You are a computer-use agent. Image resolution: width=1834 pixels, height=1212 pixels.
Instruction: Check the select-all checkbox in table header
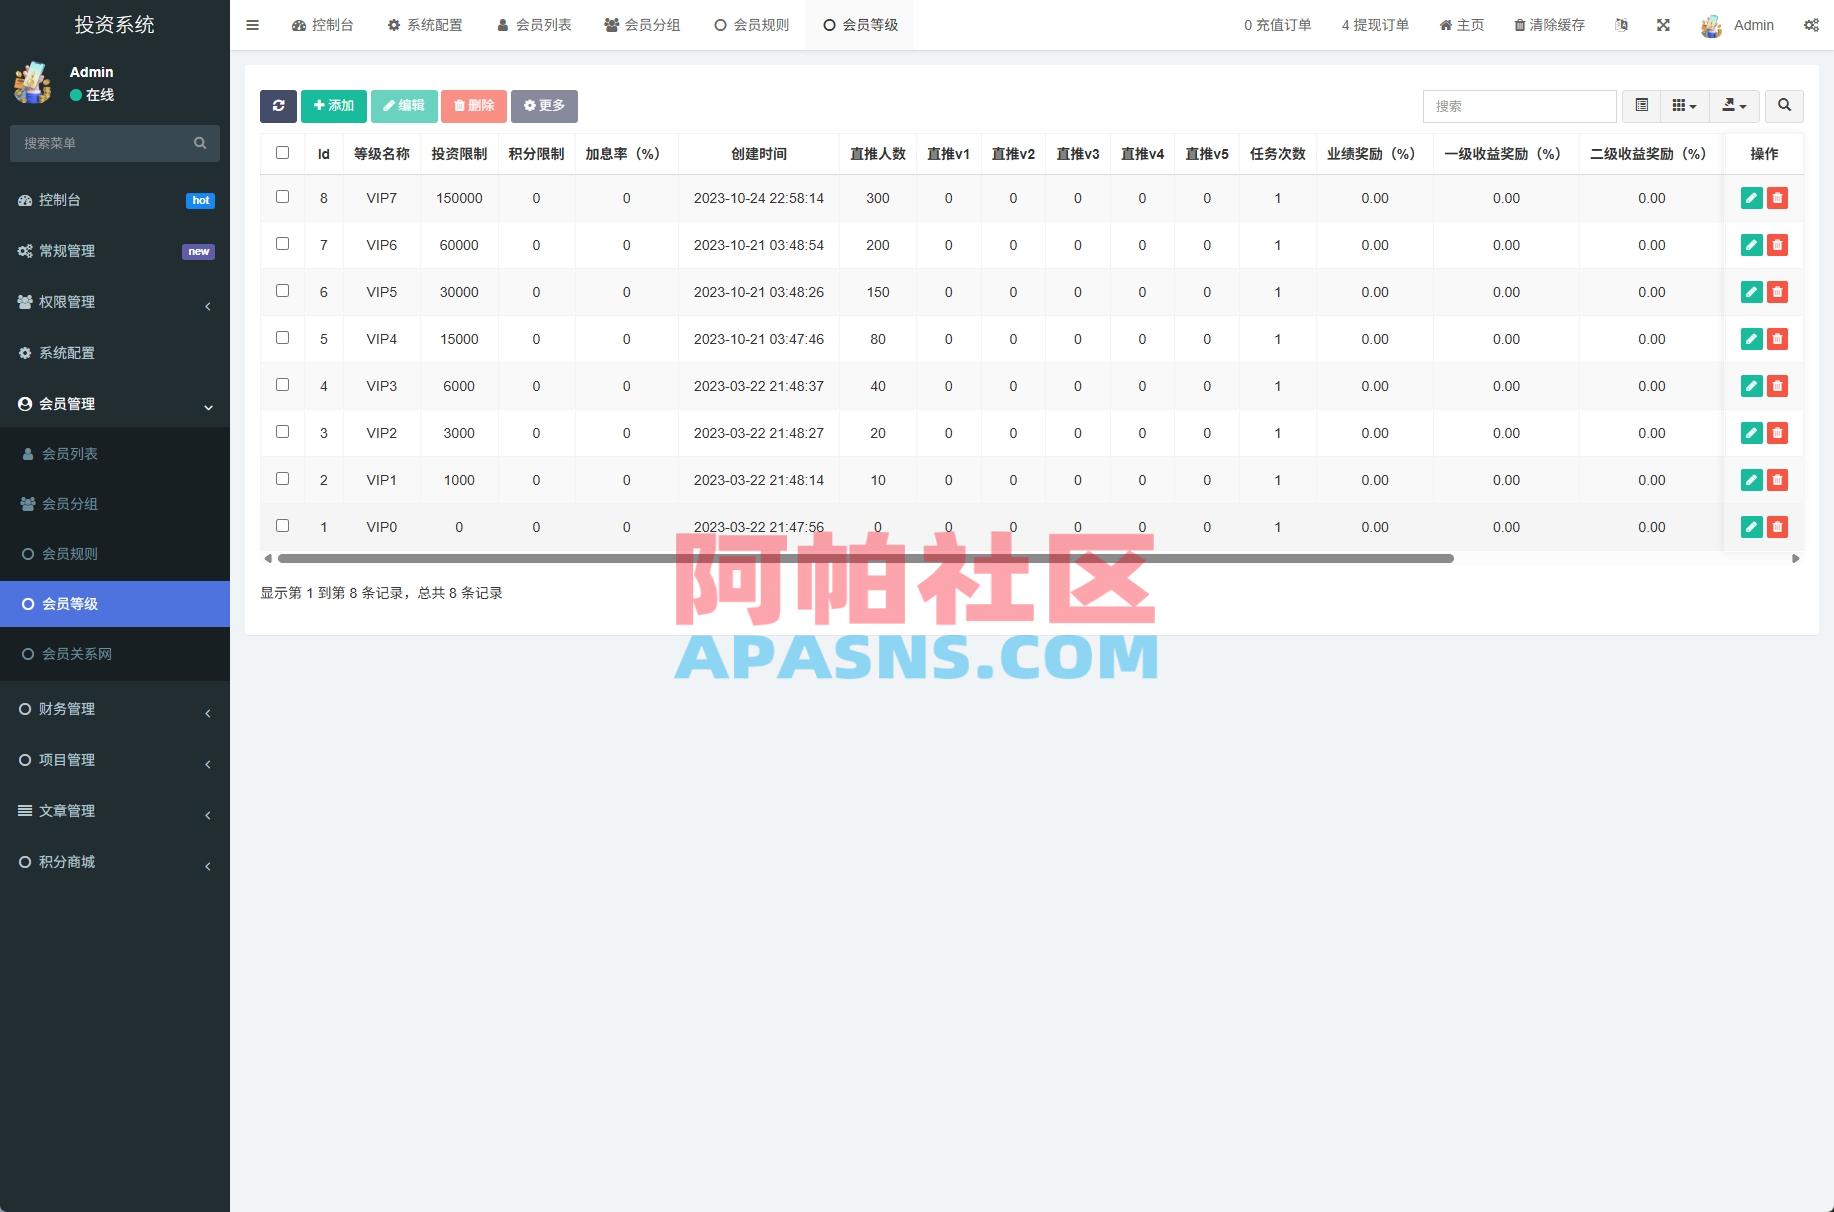point(282,150)
